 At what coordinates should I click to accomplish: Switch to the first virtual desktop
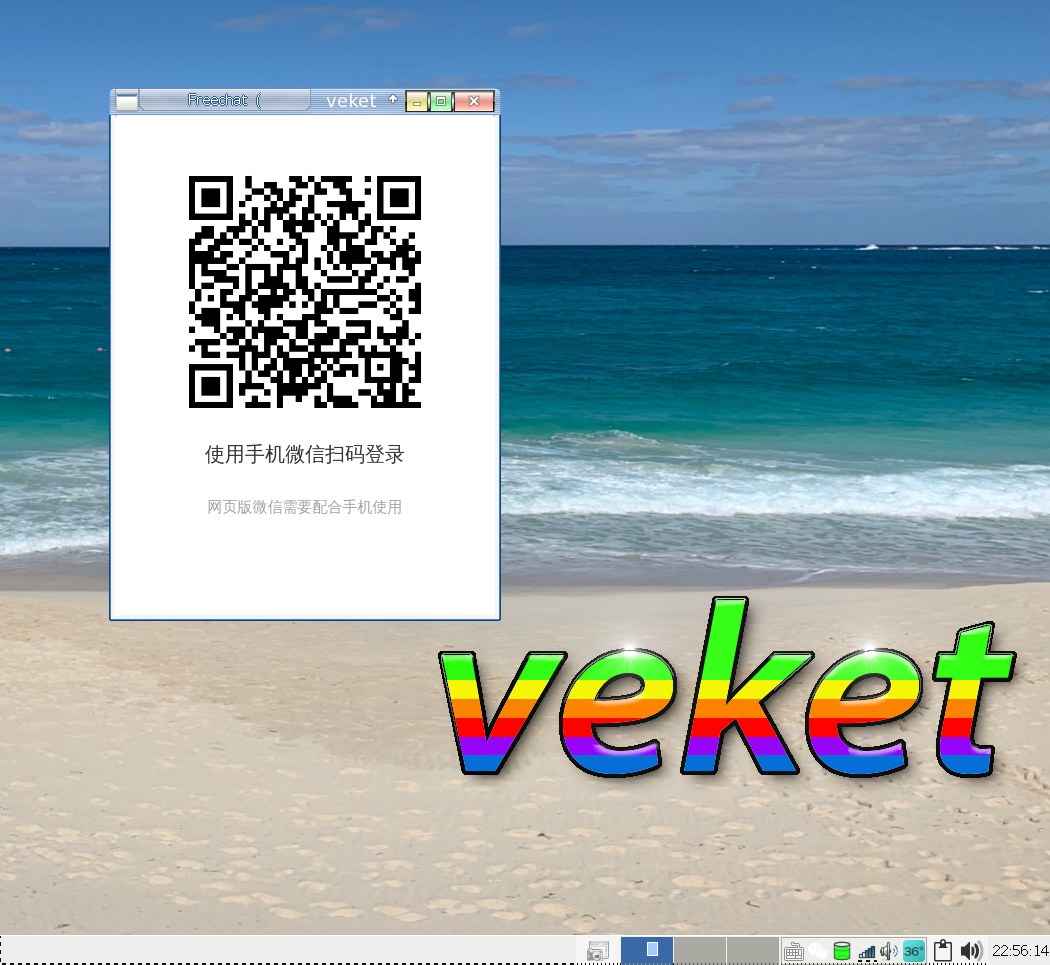(647, 950)
